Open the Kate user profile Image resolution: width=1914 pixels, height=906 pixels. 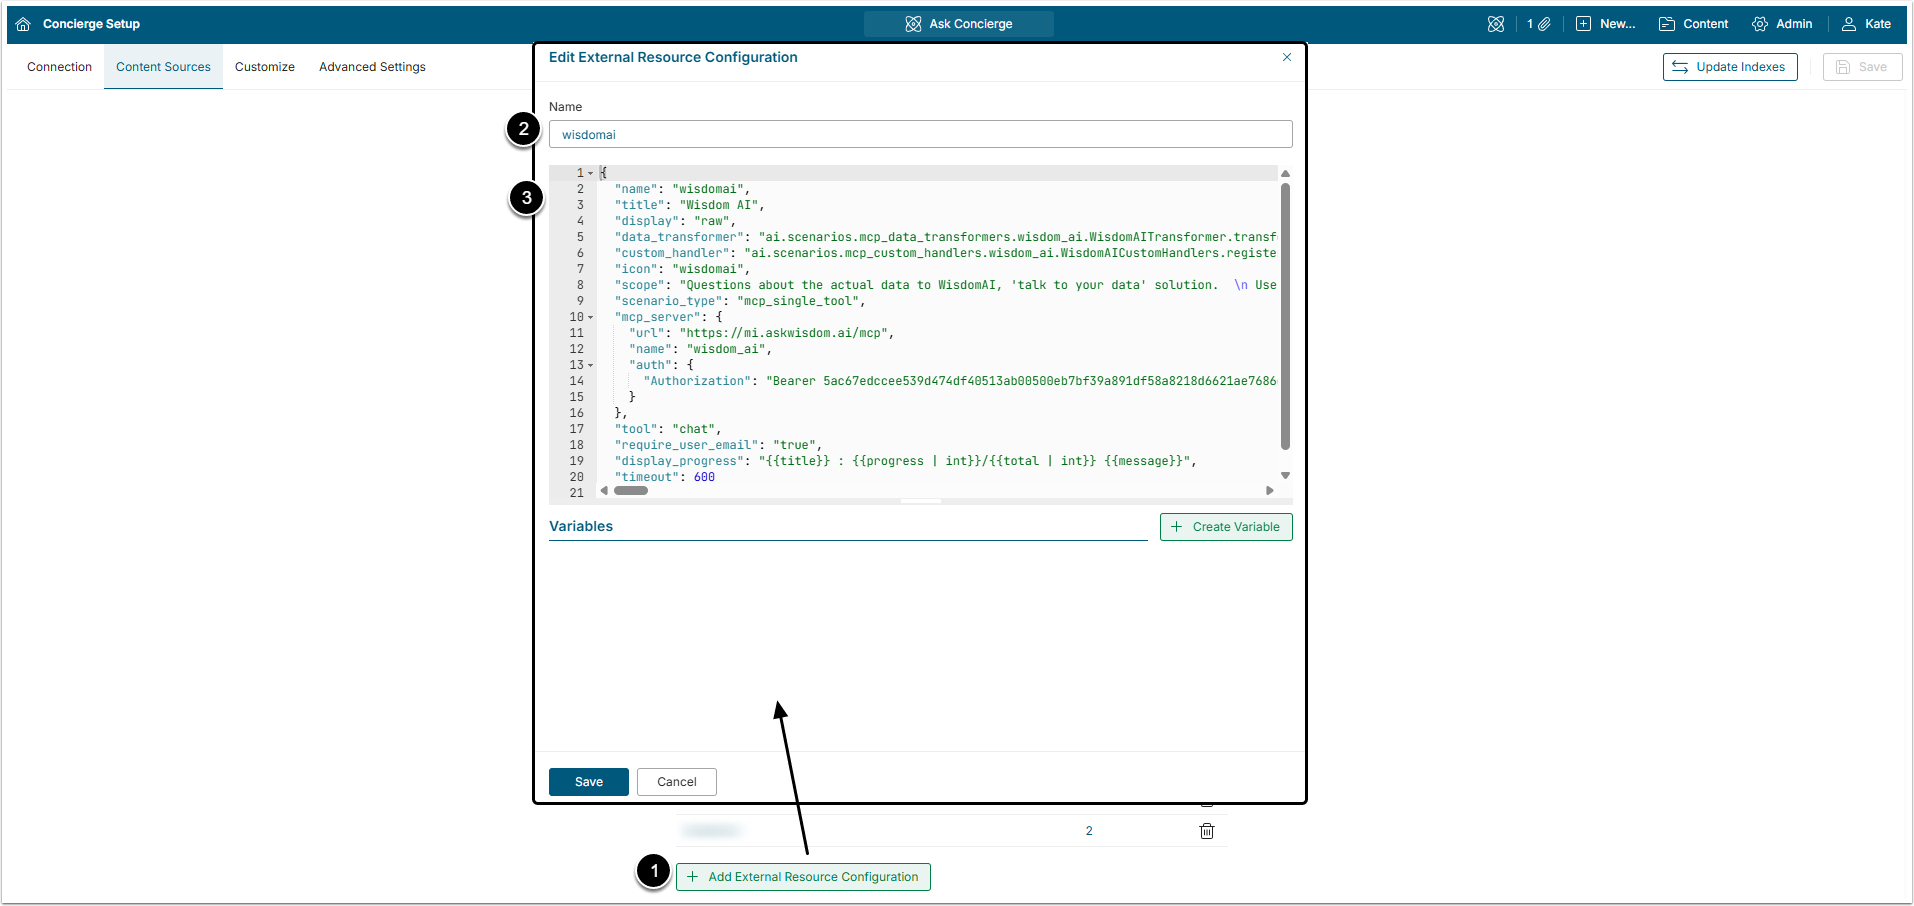[x=1849, y=24]
